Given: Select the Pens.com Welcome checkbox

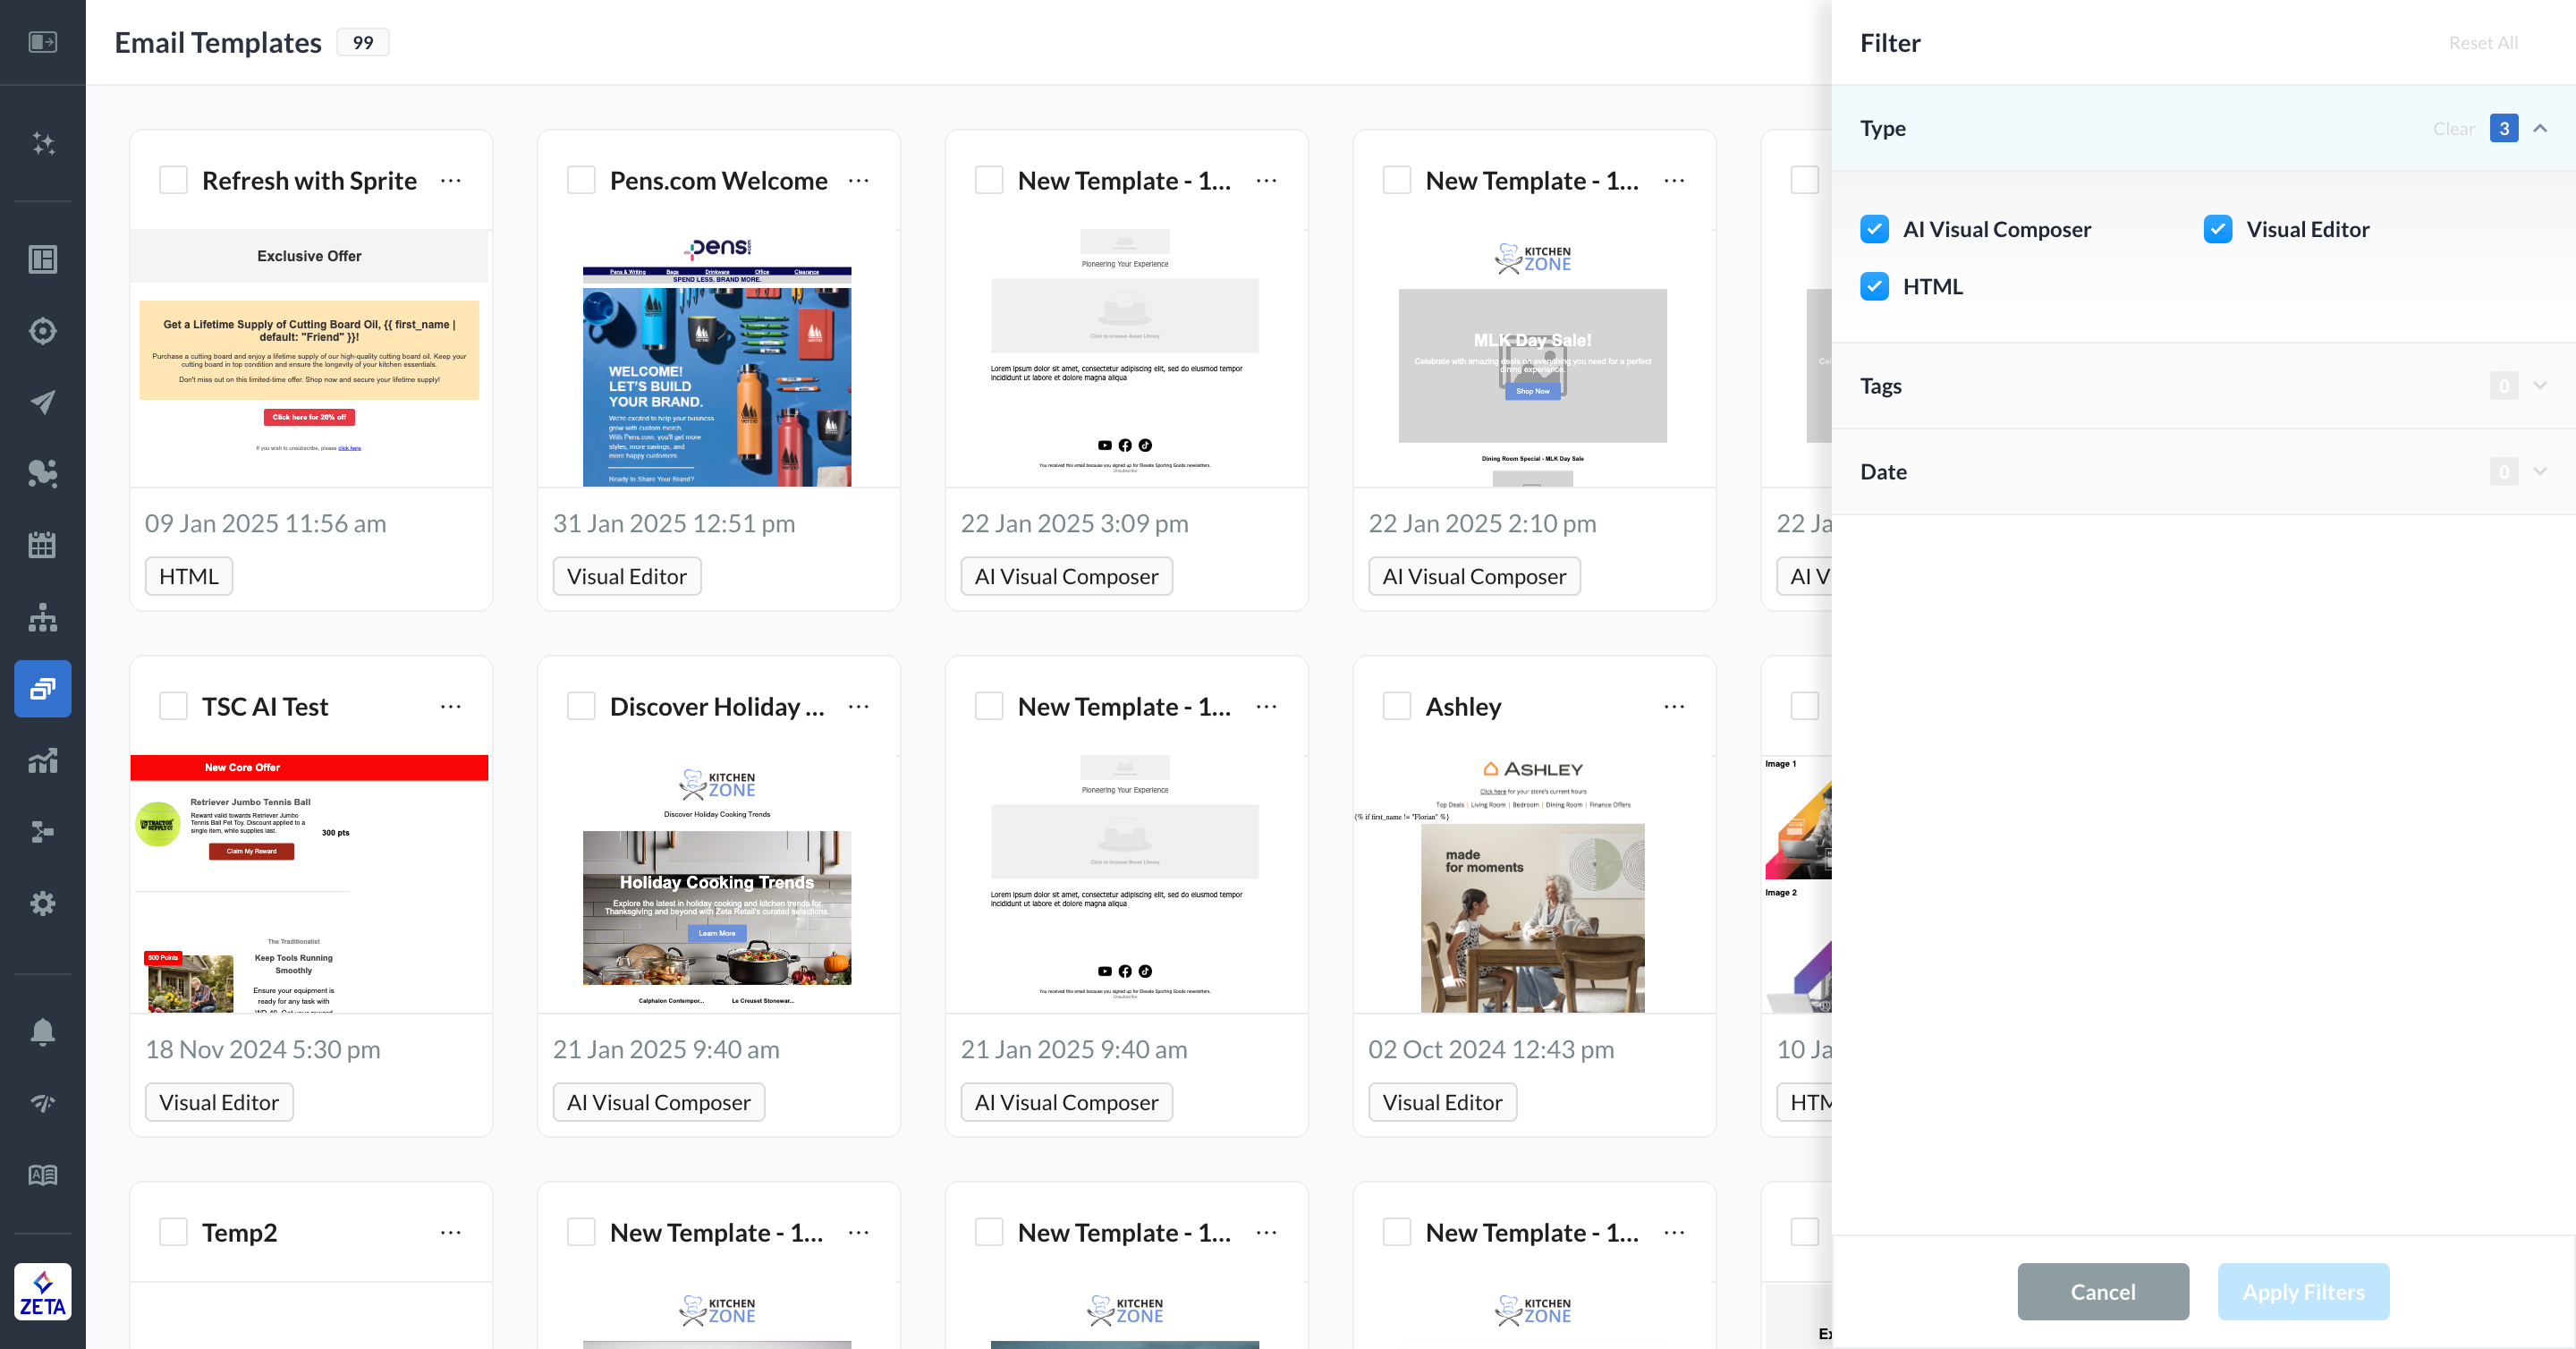Looking at the screenshot, I should [x=581, y=180].
